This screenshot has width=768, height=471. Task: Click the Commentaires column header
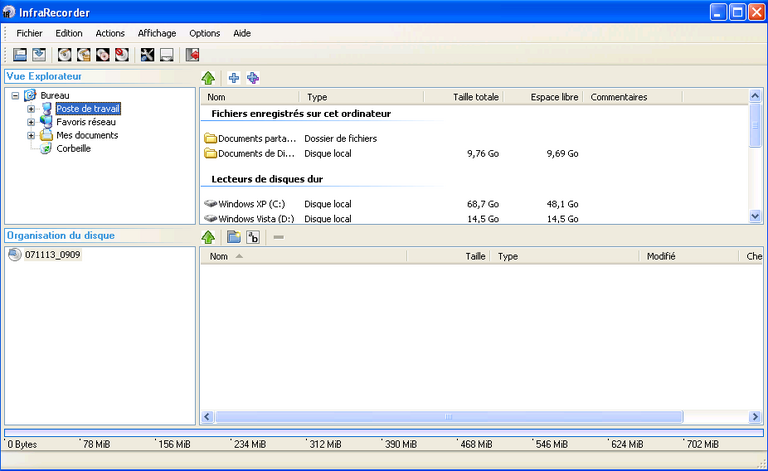click(x=632, y=97)
